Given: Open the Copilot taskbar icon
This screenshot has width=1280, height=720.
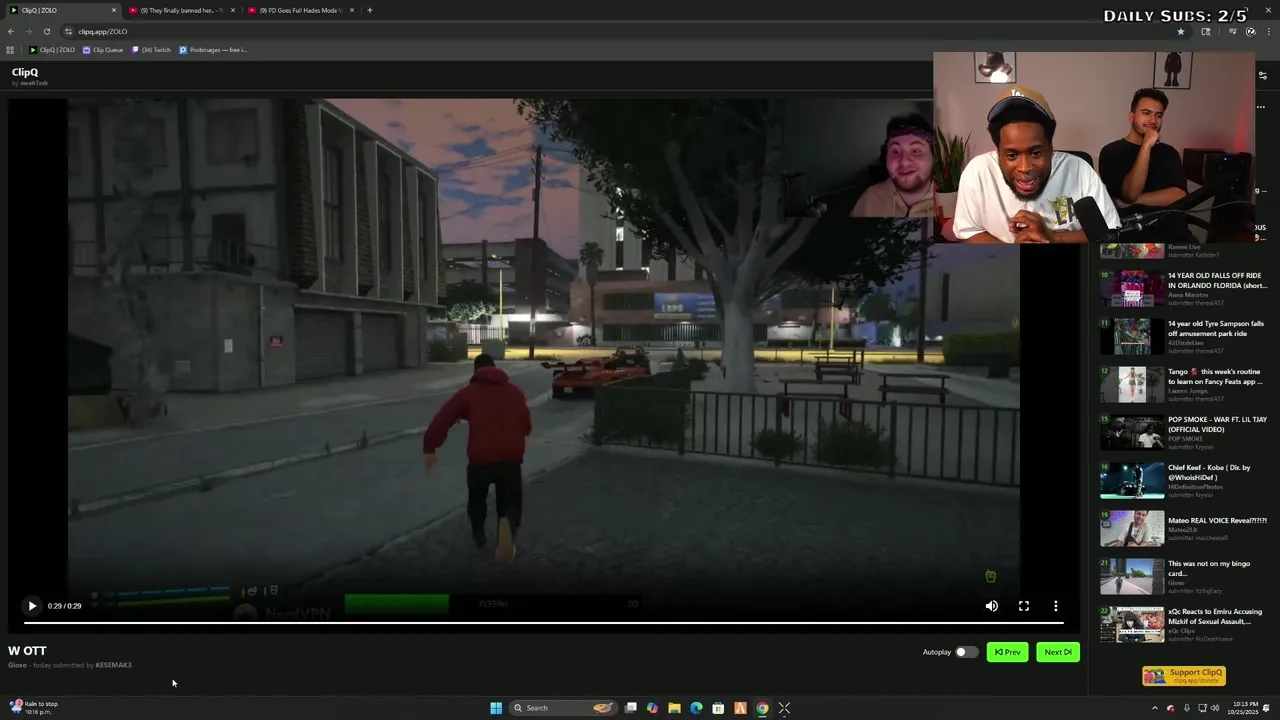Looking at the screenshot, I should click(652, 708).
